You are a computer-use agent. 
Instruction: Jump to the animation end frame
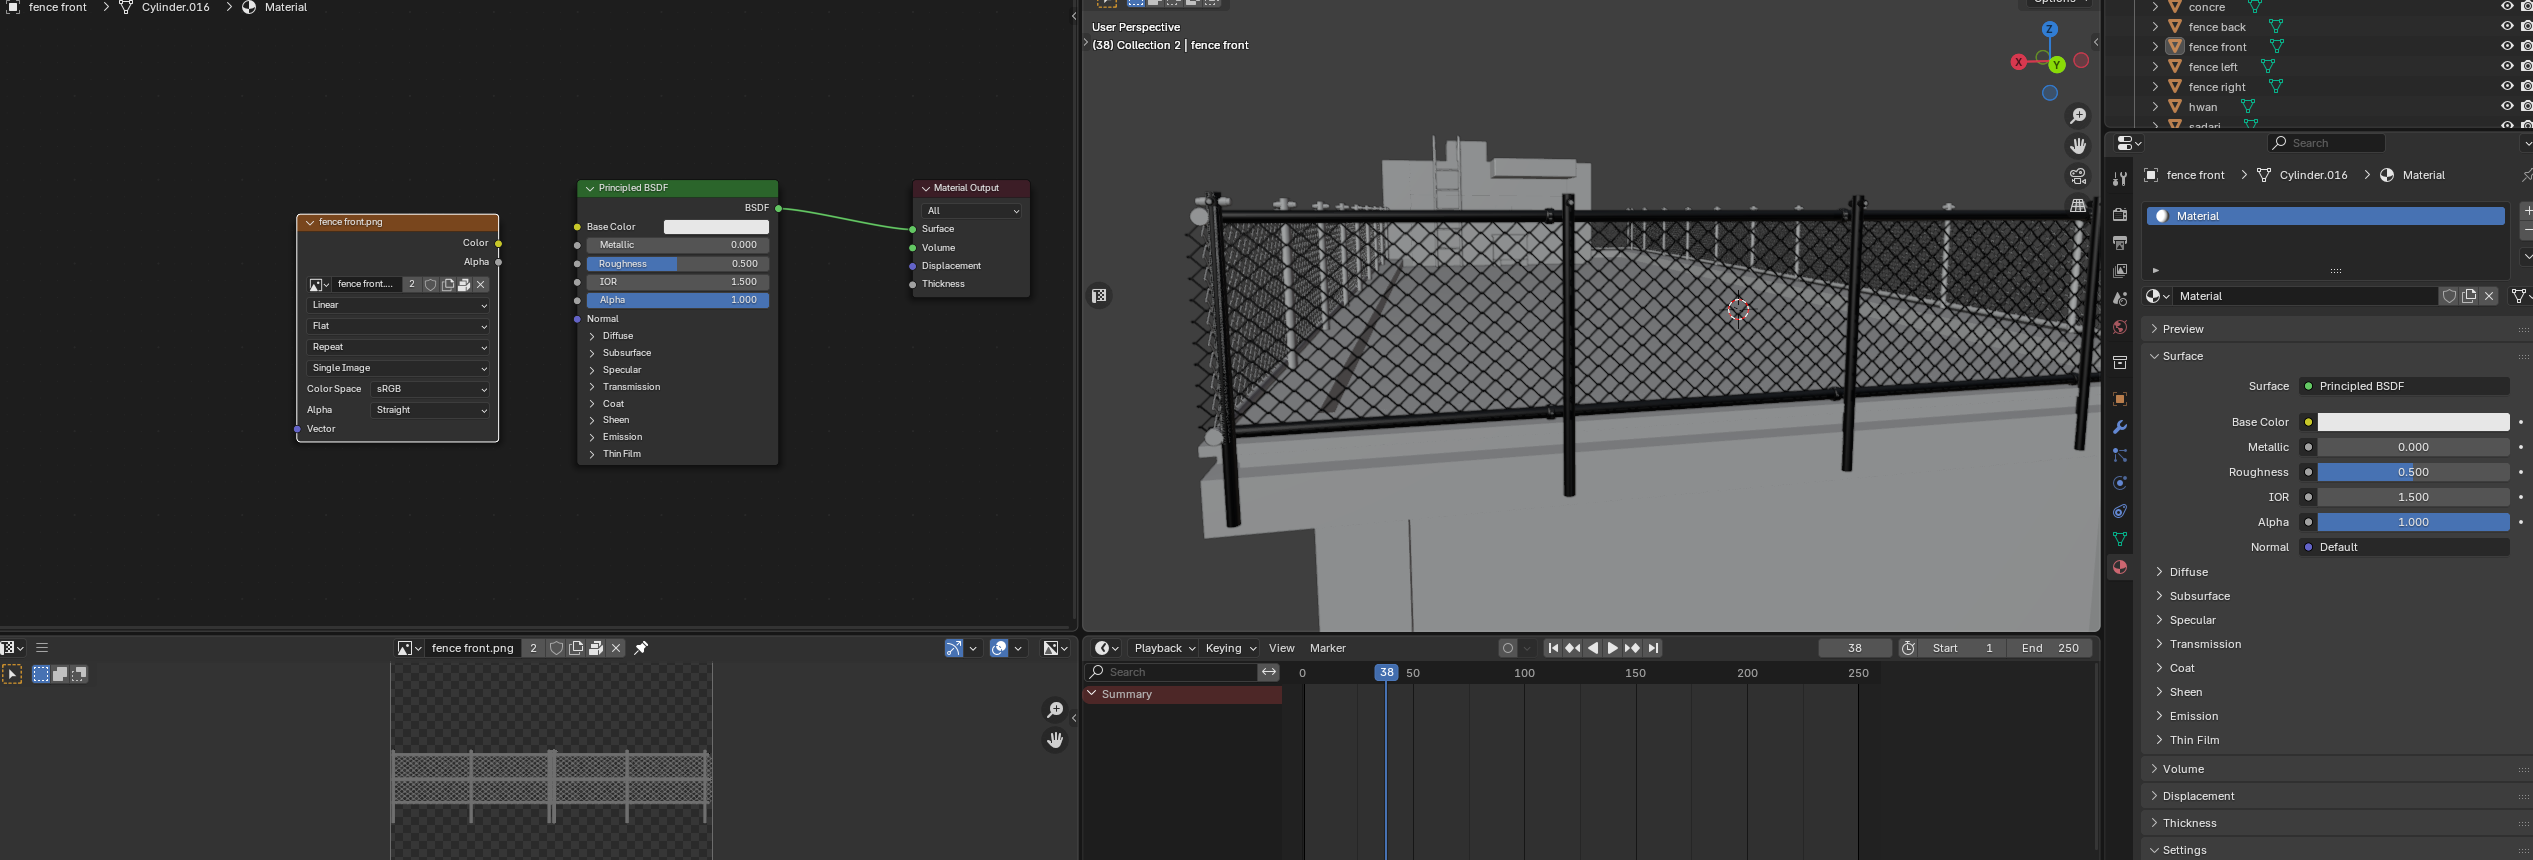(x=1653, y=648)
